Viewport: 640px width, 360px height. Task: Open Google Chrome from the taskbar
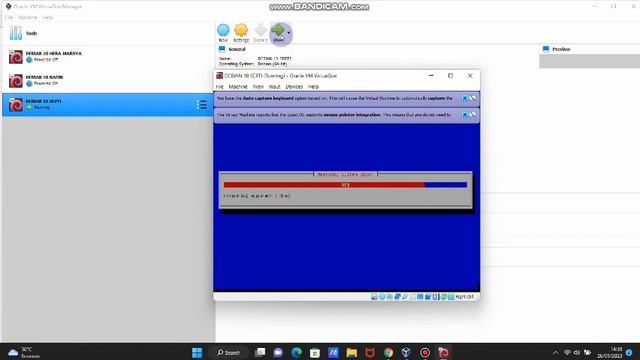388,352
